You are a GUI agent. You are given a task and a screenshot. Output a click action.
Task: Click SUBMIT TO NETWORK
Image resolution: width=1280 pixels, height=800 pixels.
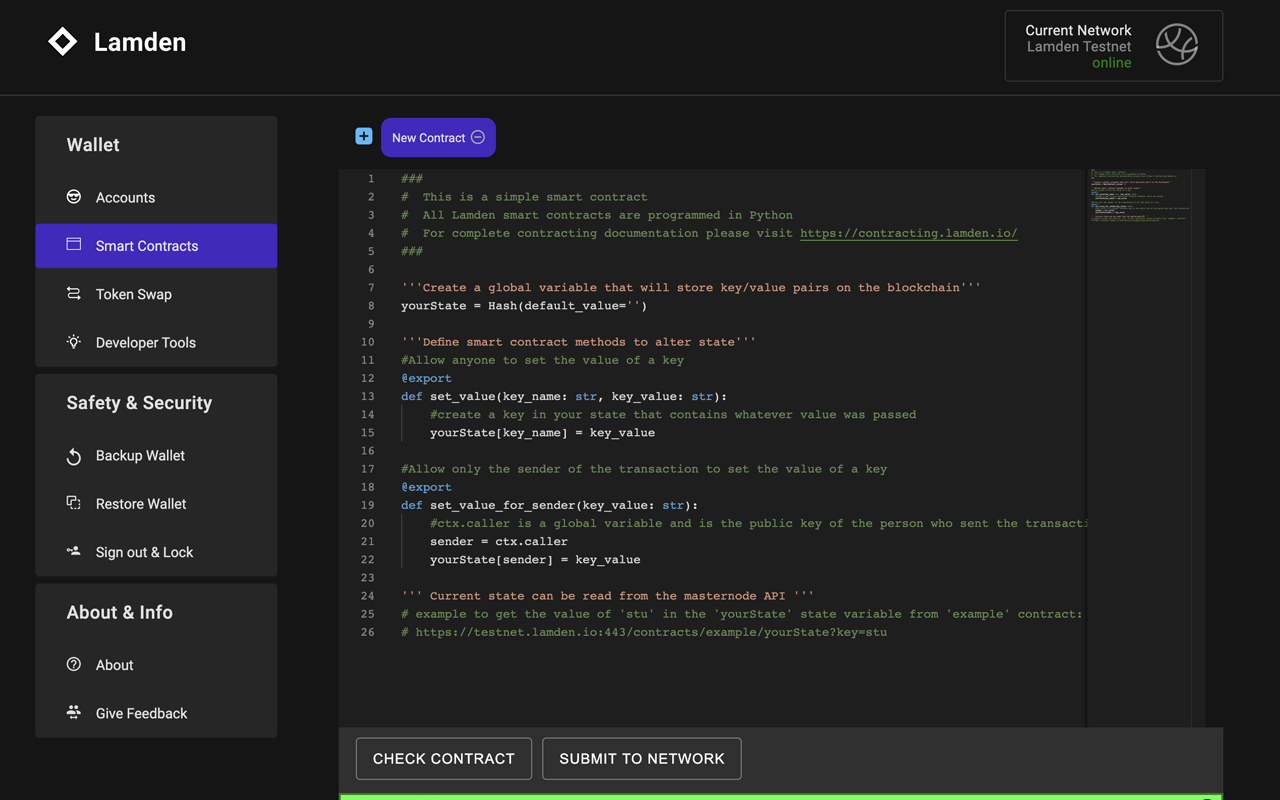641,758
